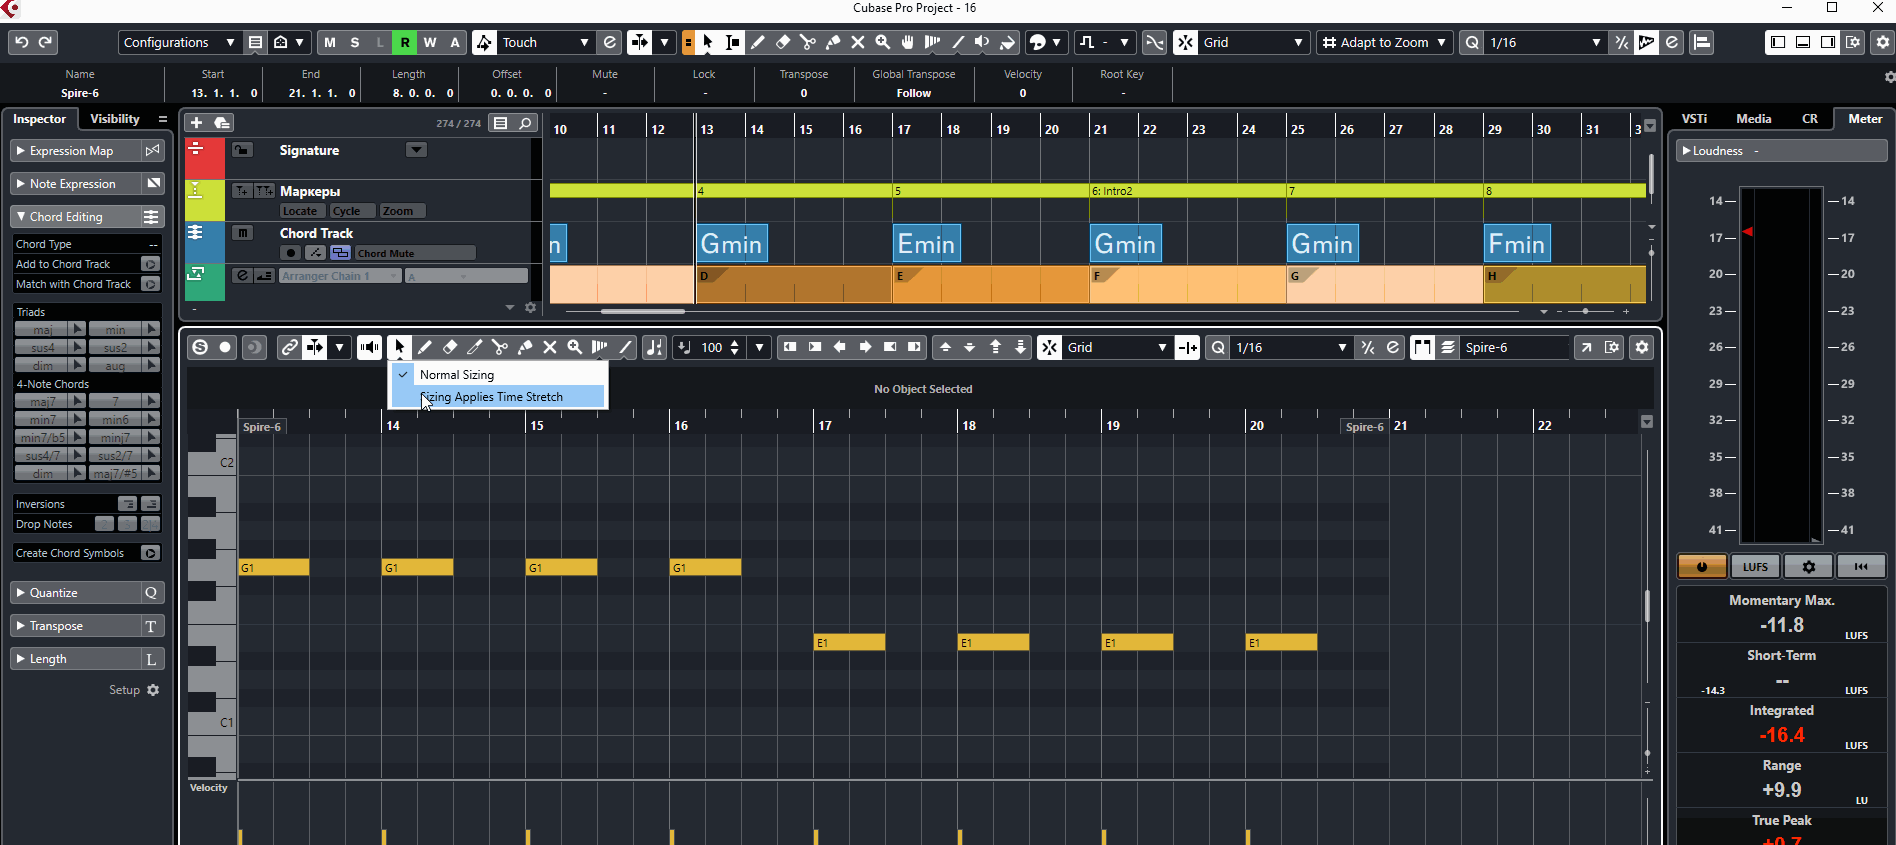Click the Gmin chord event at bar 13
This screenshot has width=1896, height=845.
point(731,244)
